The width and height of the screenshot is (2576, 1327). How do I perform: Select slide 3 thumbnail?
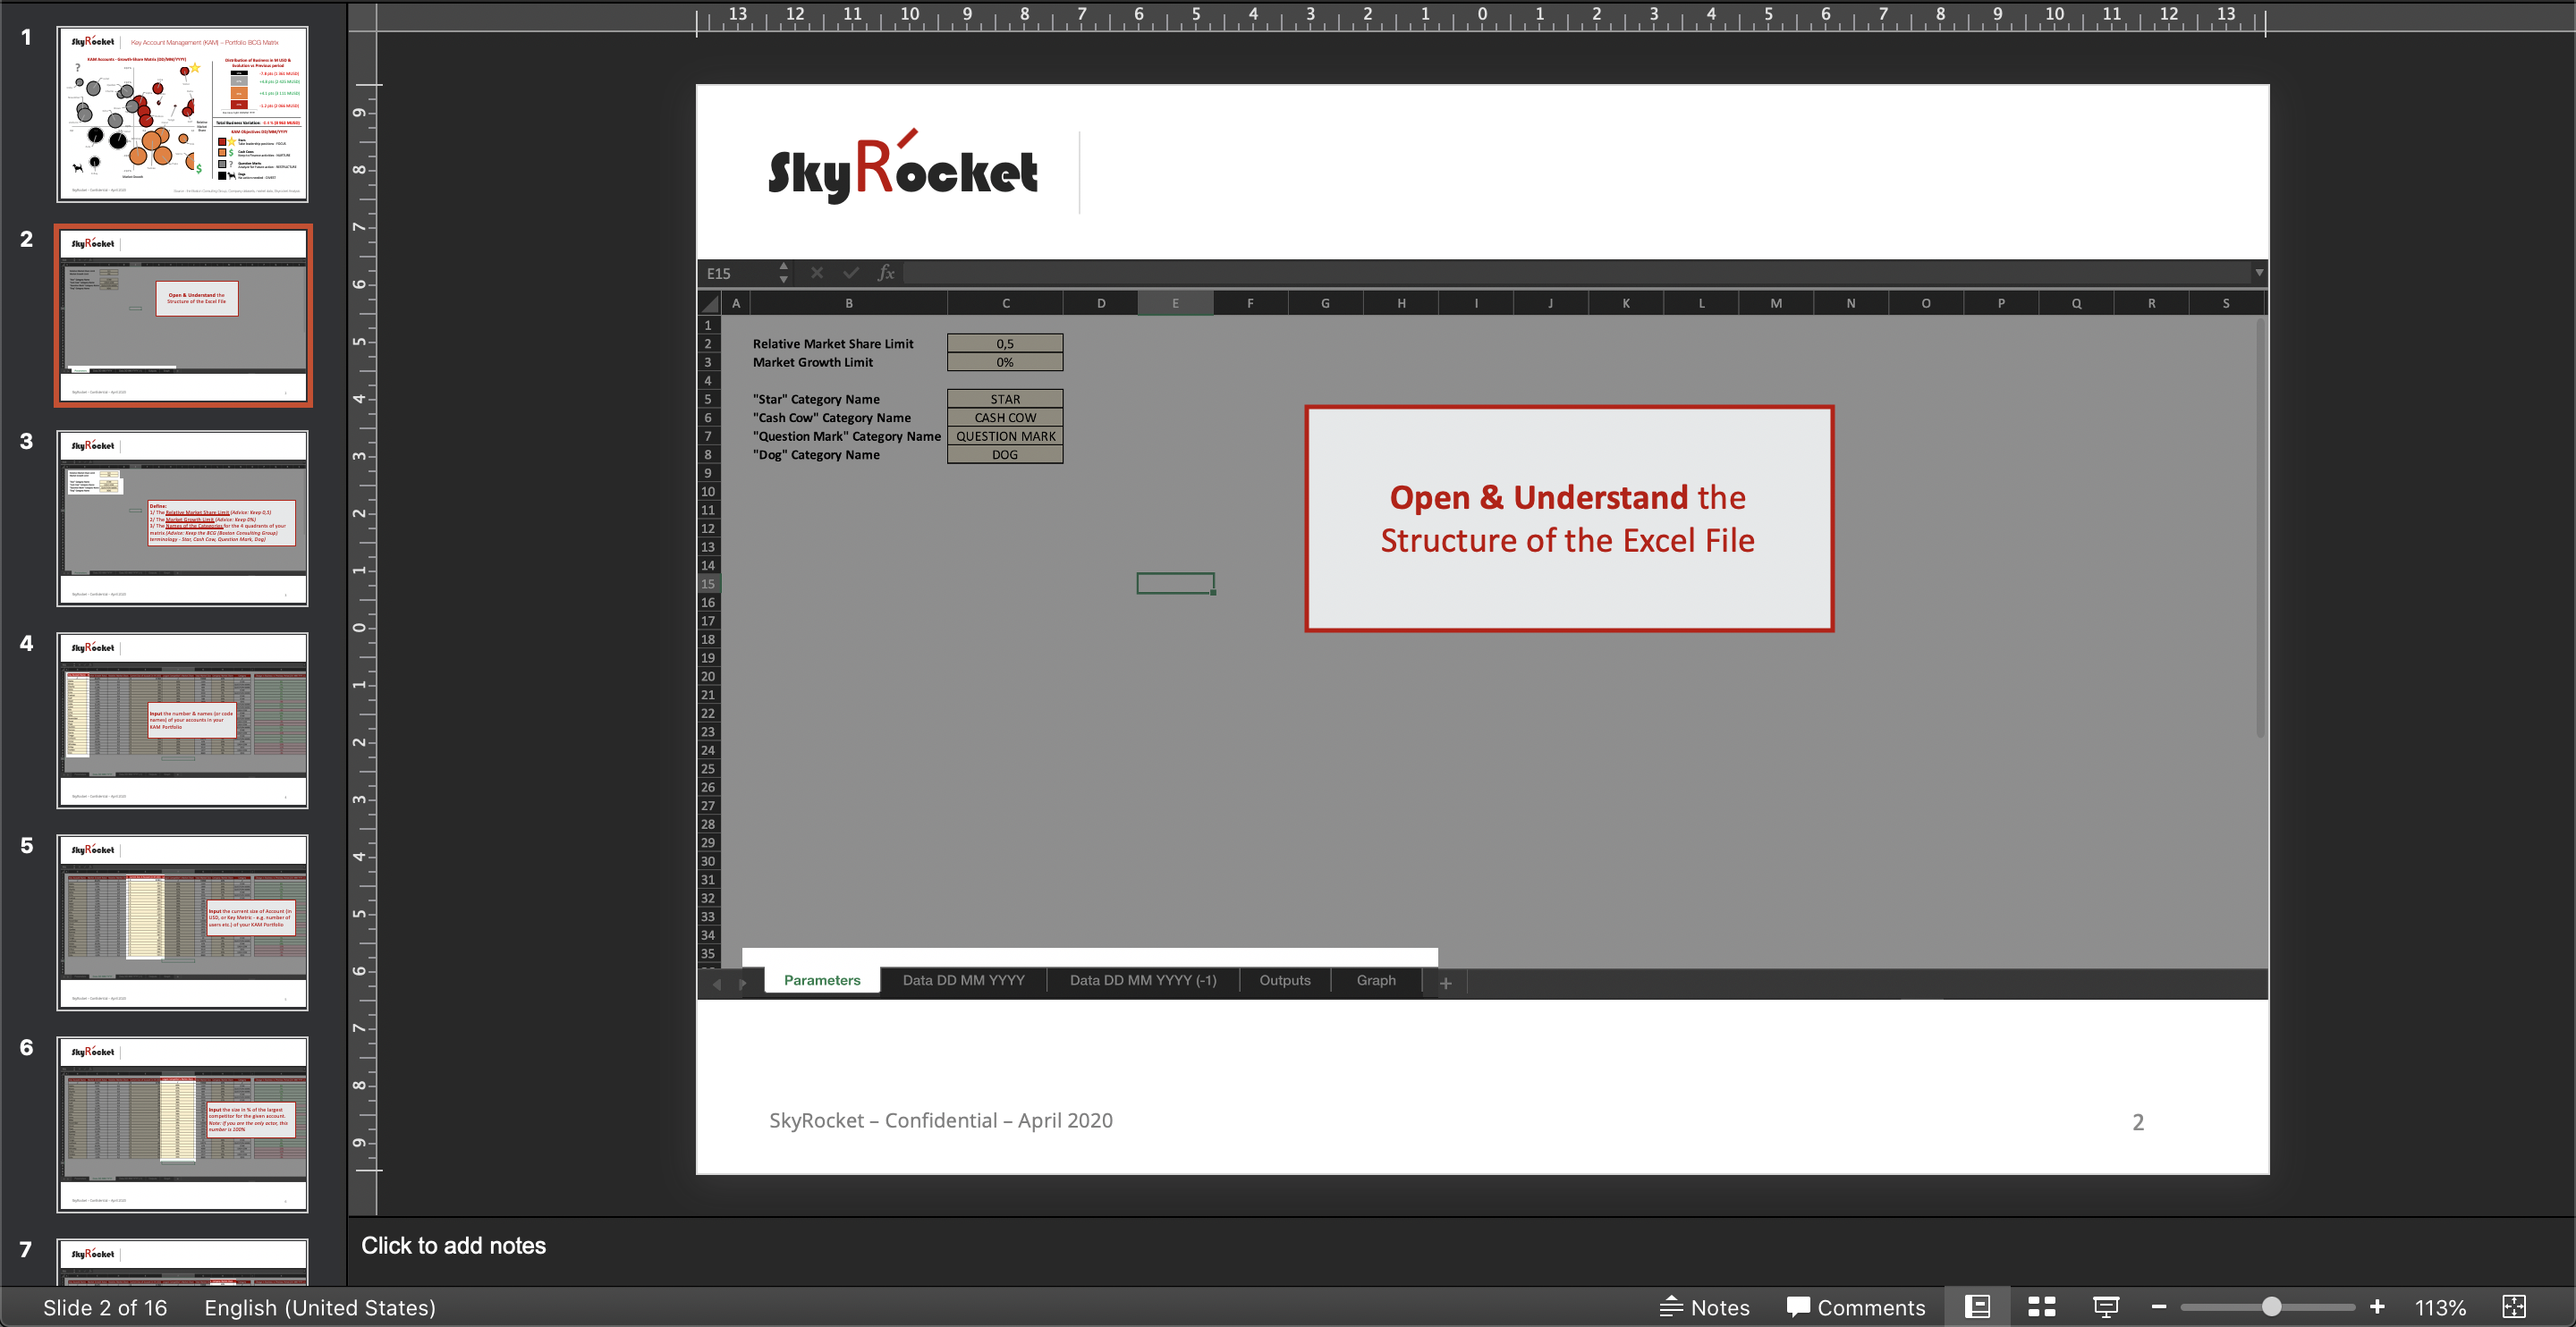coord(183,517)
